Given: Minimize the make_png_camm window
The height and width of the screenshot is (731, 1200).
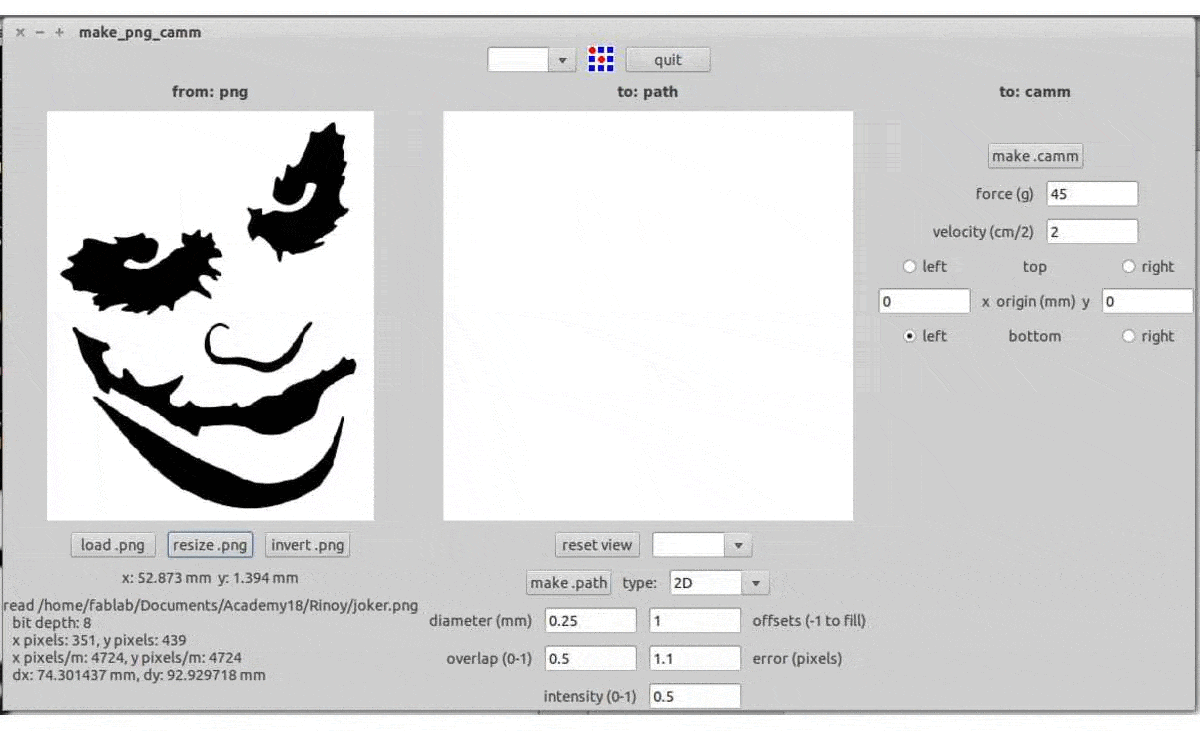Looking at the screenshot, I should coord(40,32).
